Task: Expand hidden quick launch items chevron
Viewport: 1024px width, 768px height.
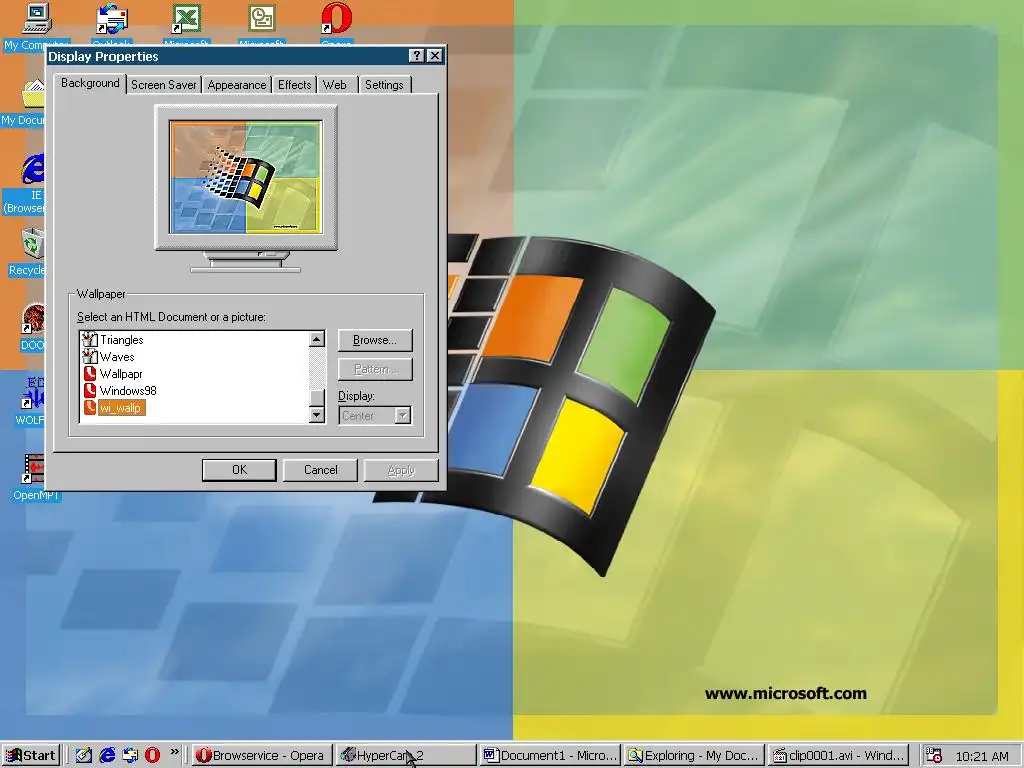Action: click(174, 752)
